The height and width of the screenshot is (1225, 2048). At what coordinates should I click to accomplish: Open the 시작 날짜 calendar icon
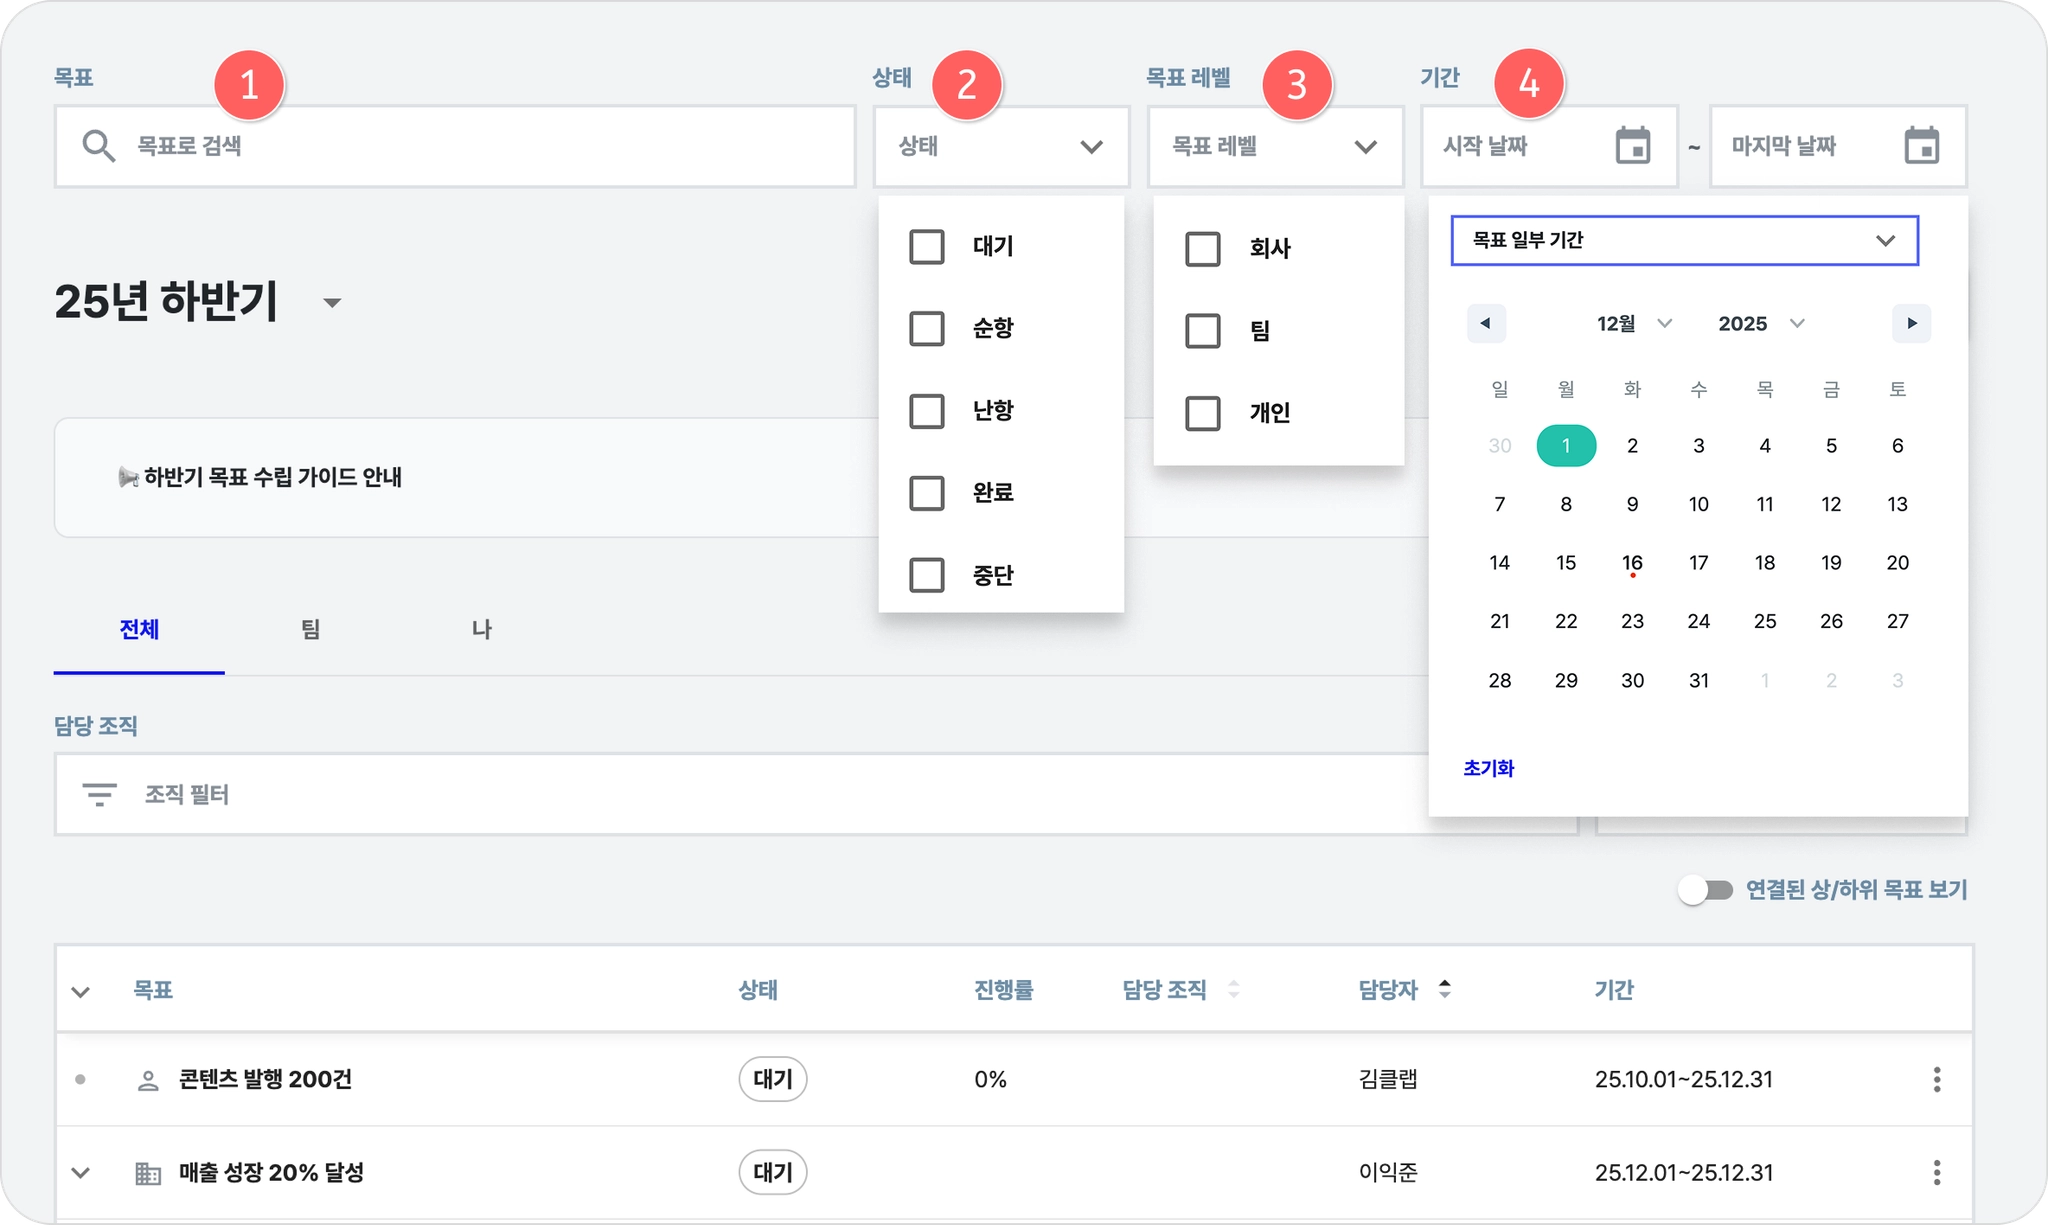[1632, 146]
